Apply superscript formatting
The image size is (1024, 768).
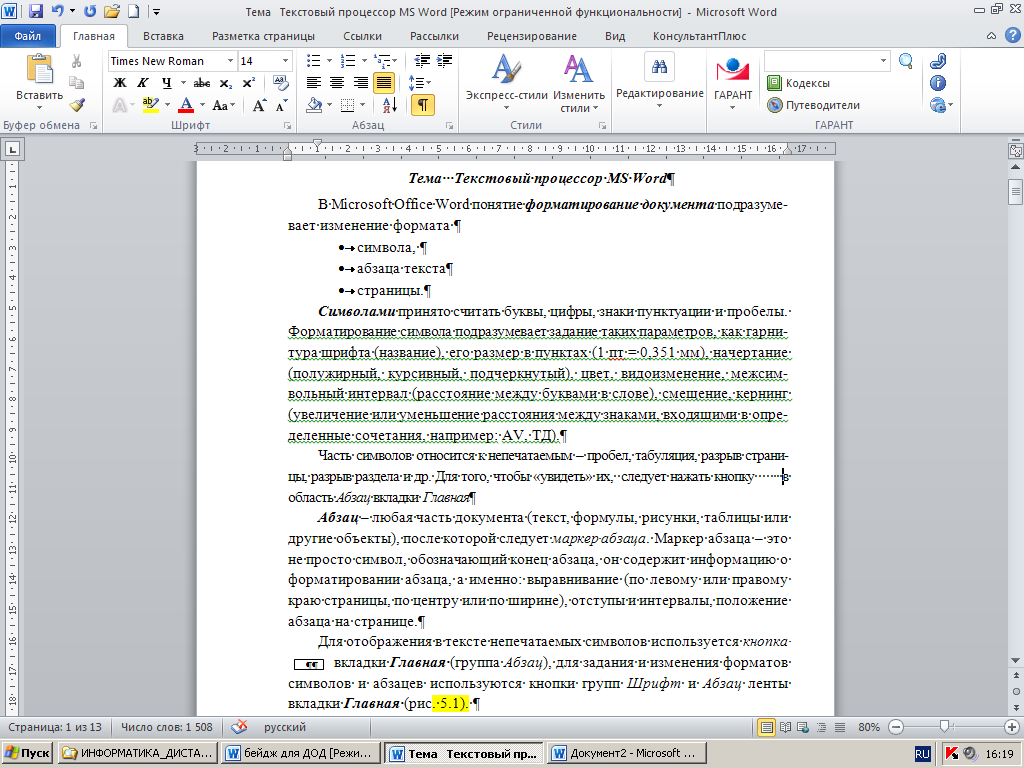click(x=248, y=83)
